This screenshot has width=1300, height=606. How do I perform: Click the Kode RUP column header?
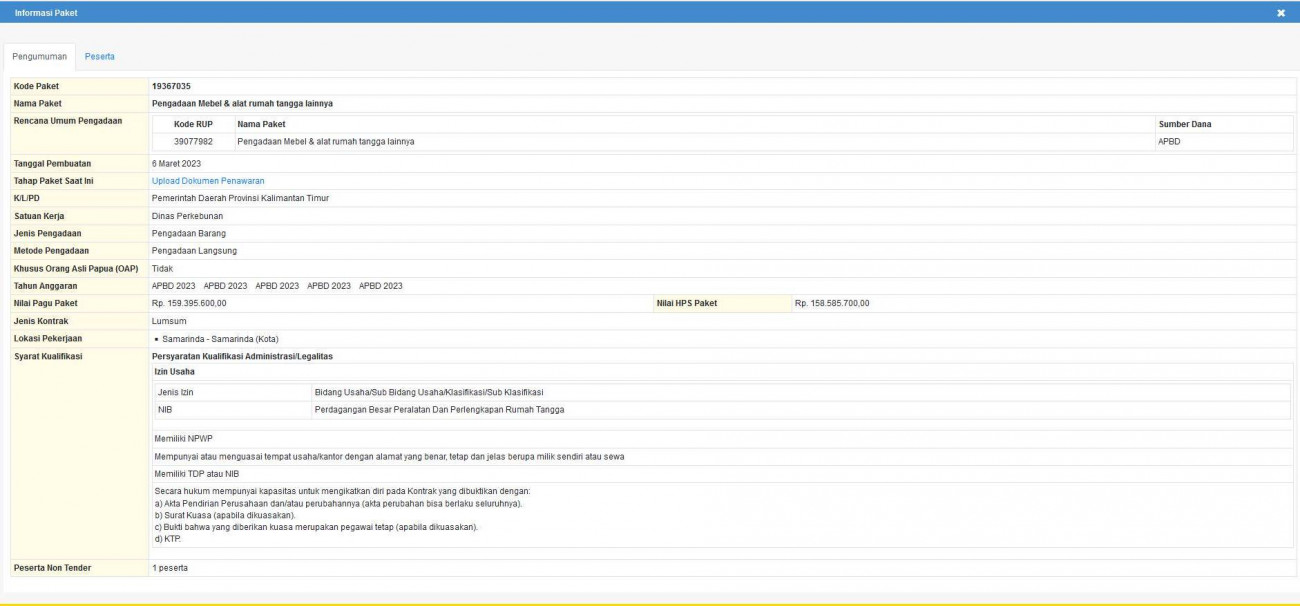(193, 124)
